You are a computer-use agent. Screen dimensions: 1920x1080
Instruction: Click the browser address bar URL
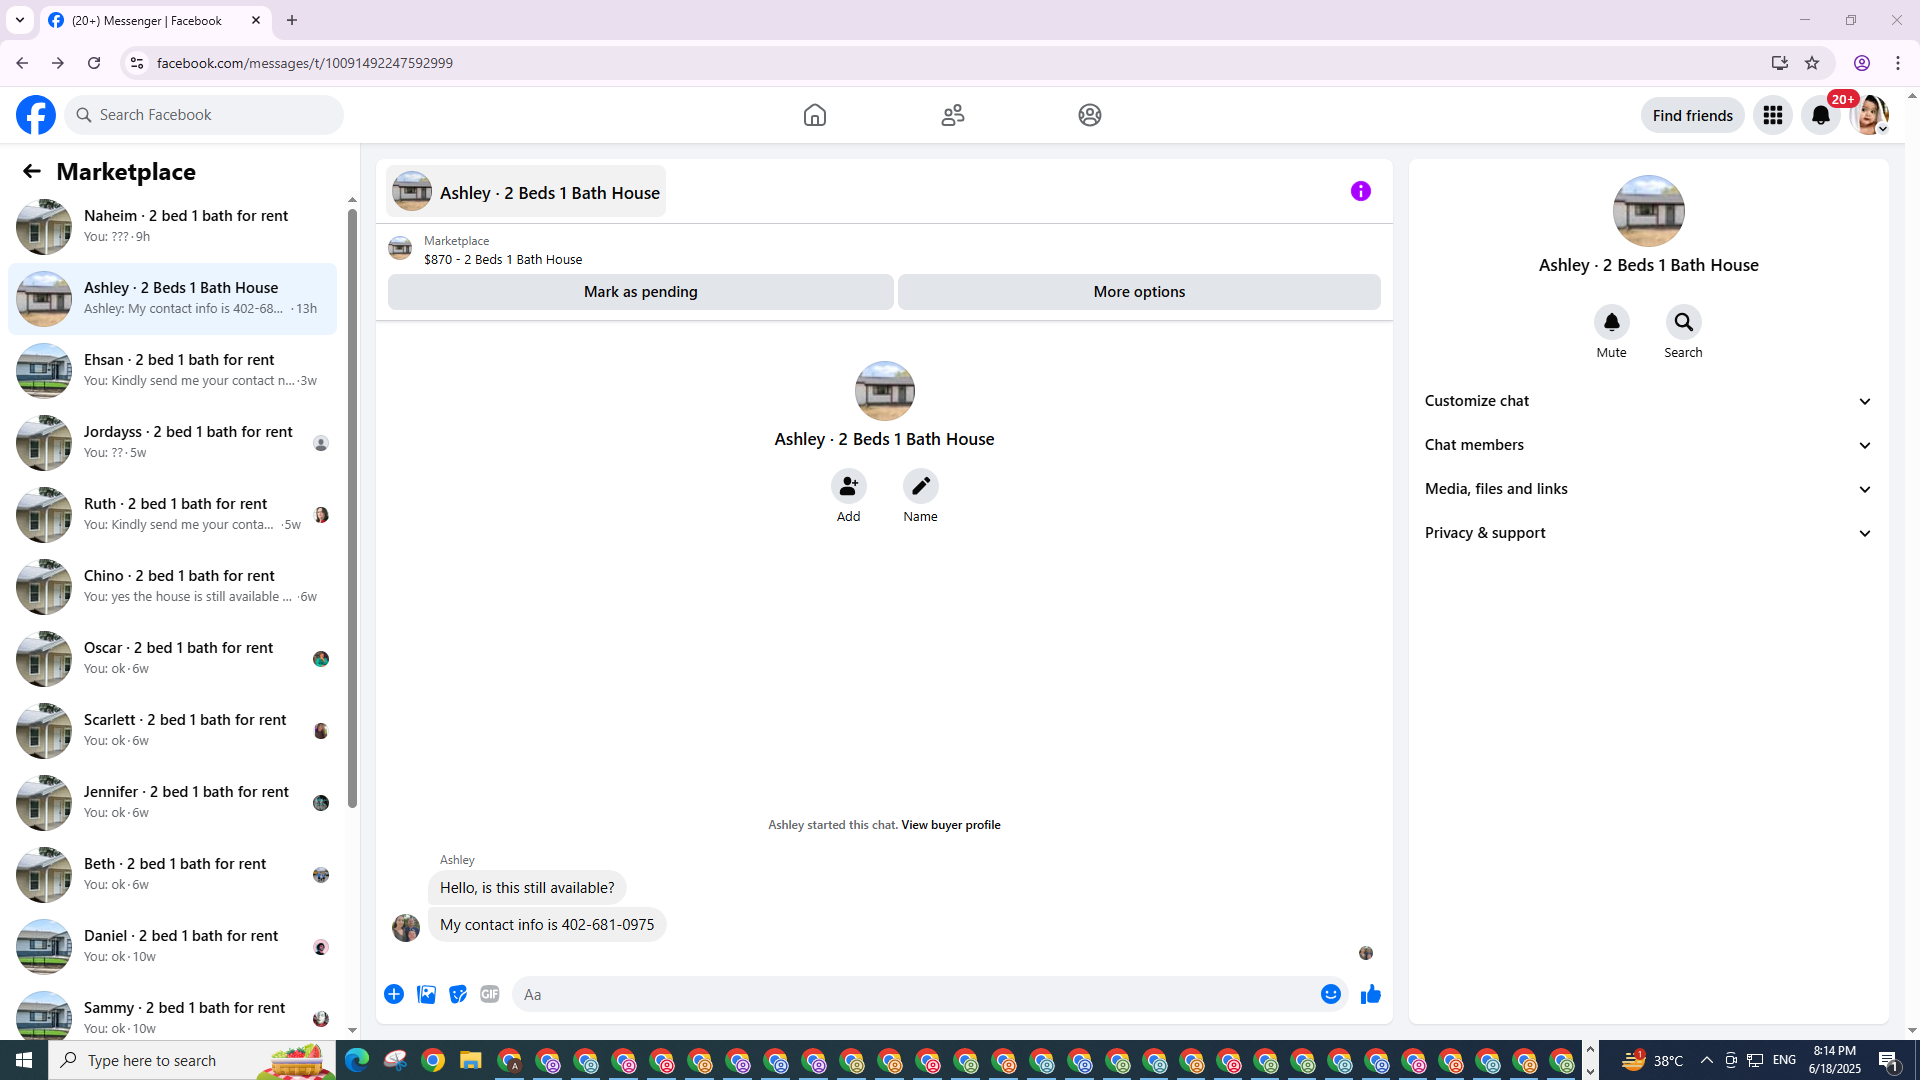[305, 63]
